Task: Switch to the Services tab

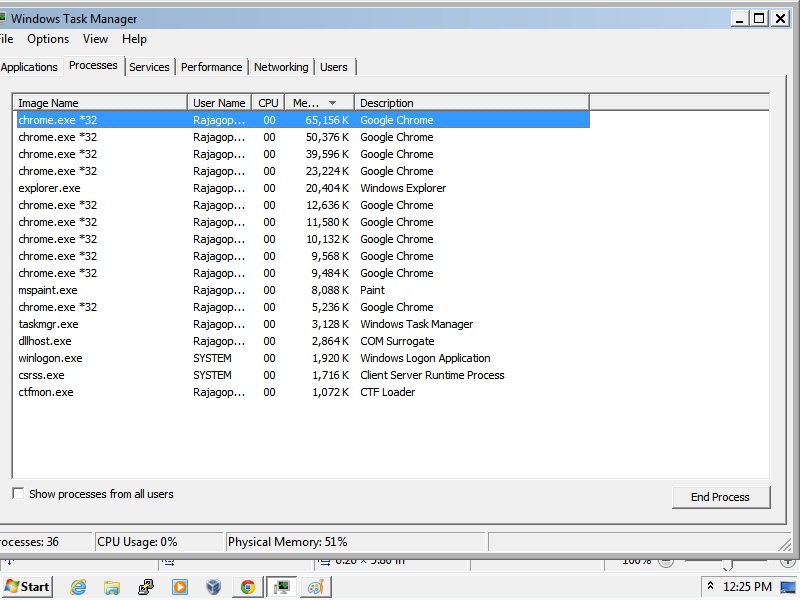Action: point(149,67)
